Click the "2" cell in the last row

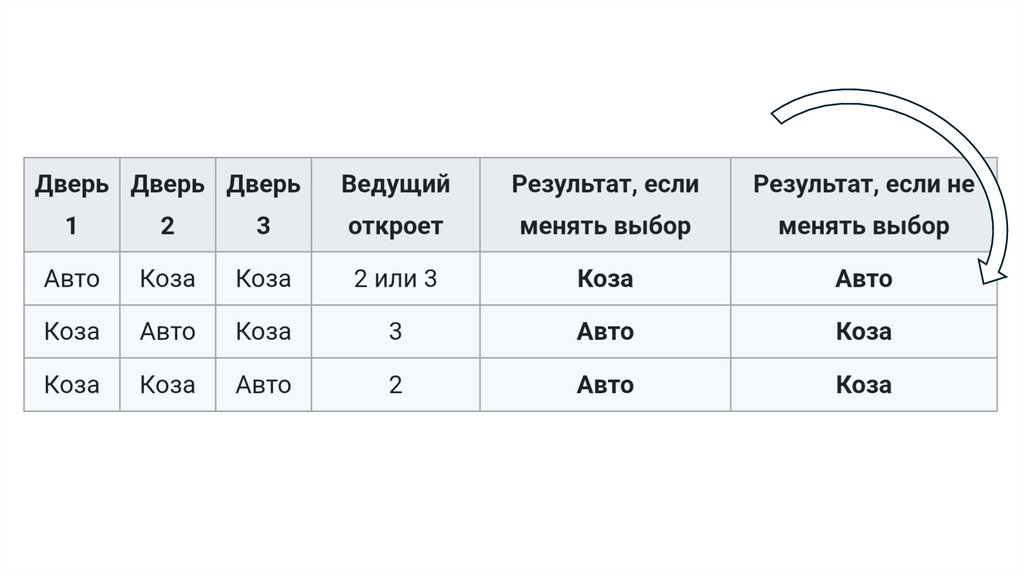click(395, 384)
